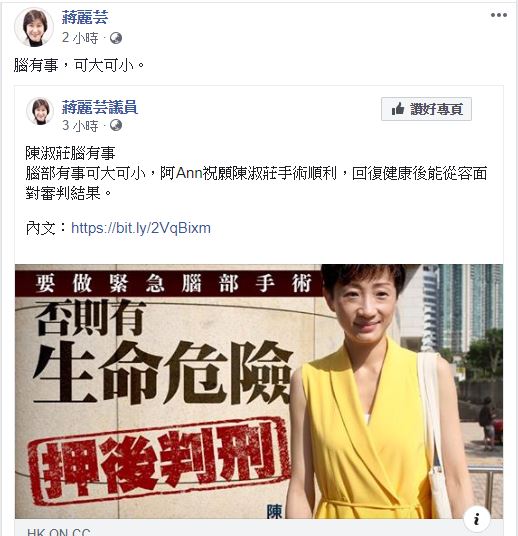Click the 2 小時 timestamp
The height and width of the screenshot is (536, 518).
pos(80,38)
